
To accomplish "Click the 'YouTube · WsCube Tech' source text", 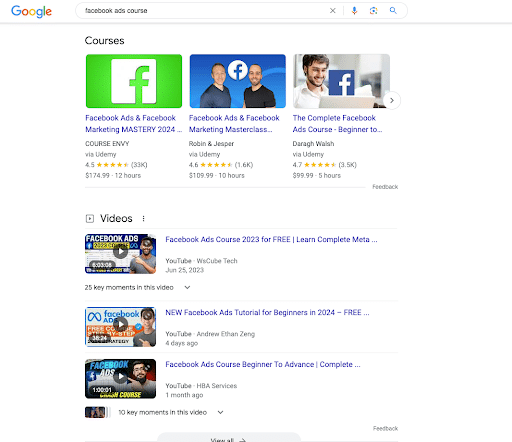I will tap(201, 261).
